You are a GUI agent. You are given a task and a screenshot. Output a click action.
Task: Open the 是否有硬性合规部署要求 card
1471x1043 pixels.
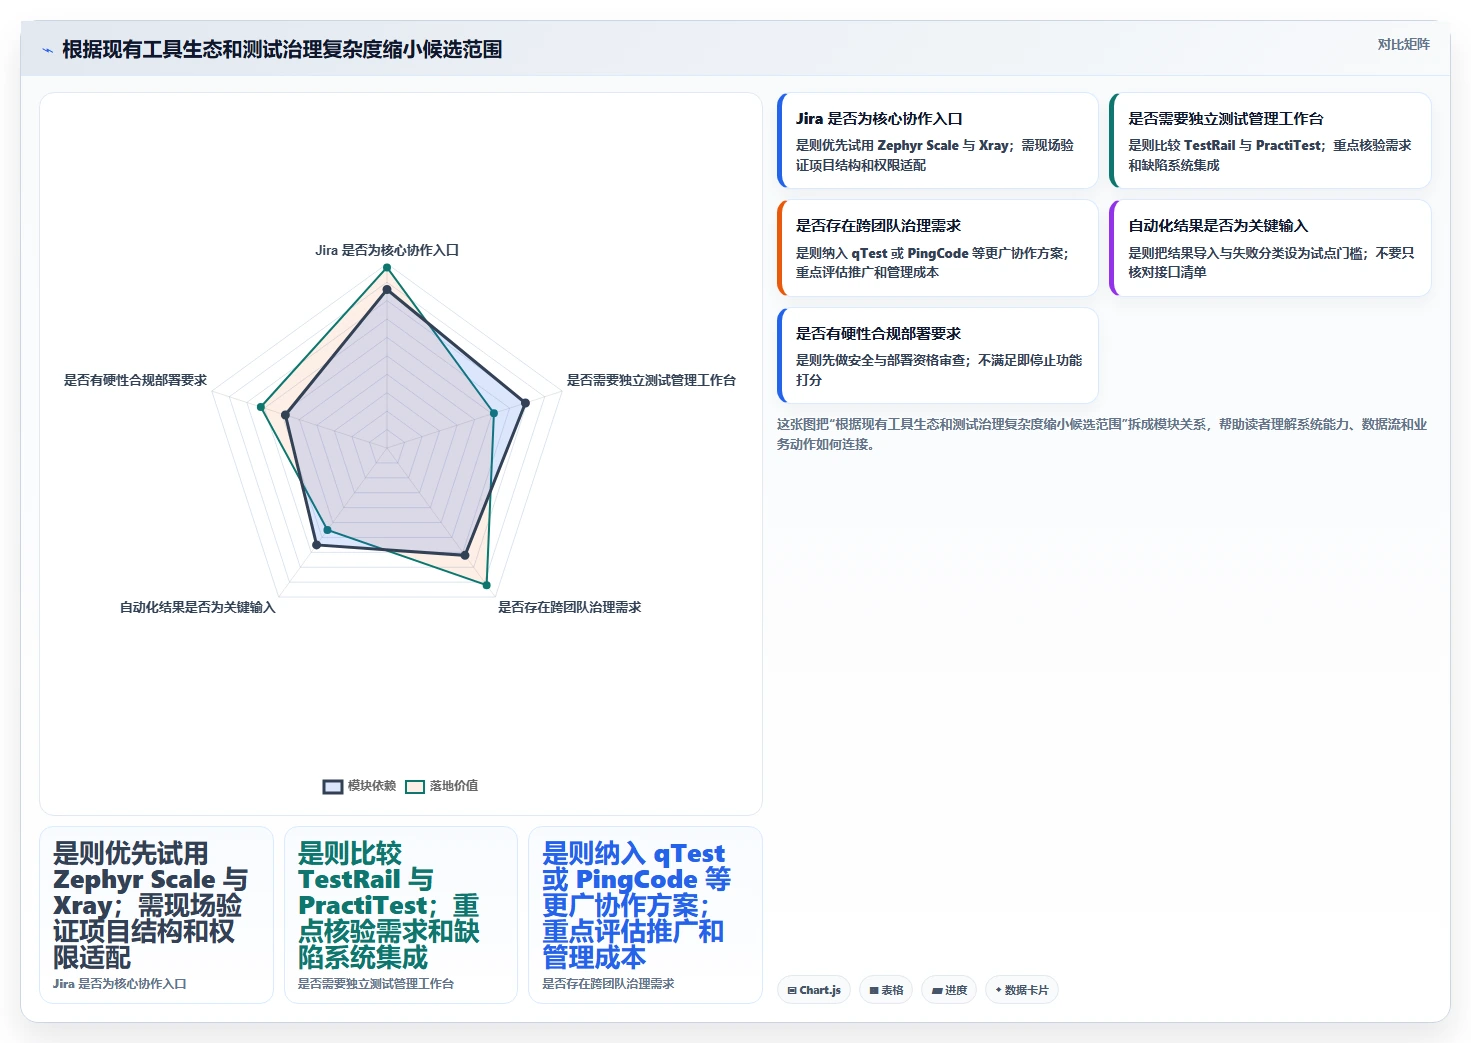point(937,355)
